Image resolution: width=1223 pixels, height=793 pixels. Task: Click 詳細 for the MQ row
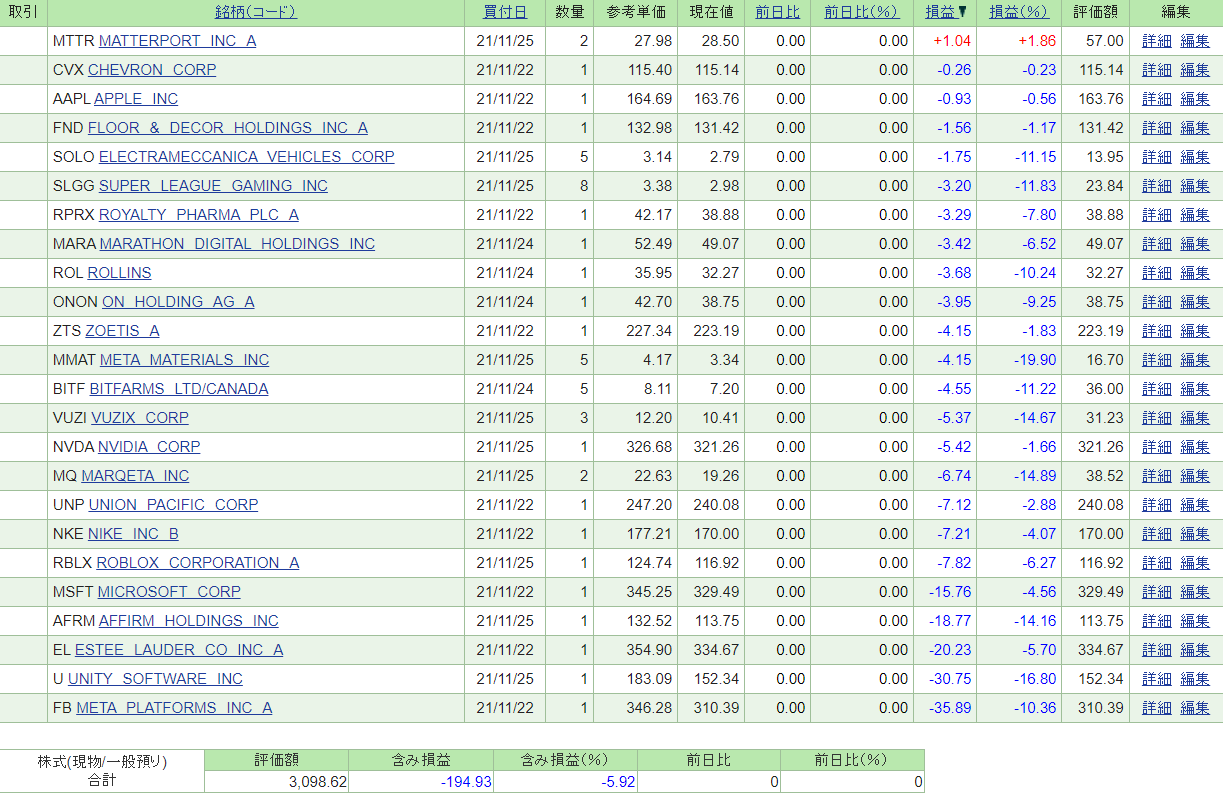(1157, 476)
